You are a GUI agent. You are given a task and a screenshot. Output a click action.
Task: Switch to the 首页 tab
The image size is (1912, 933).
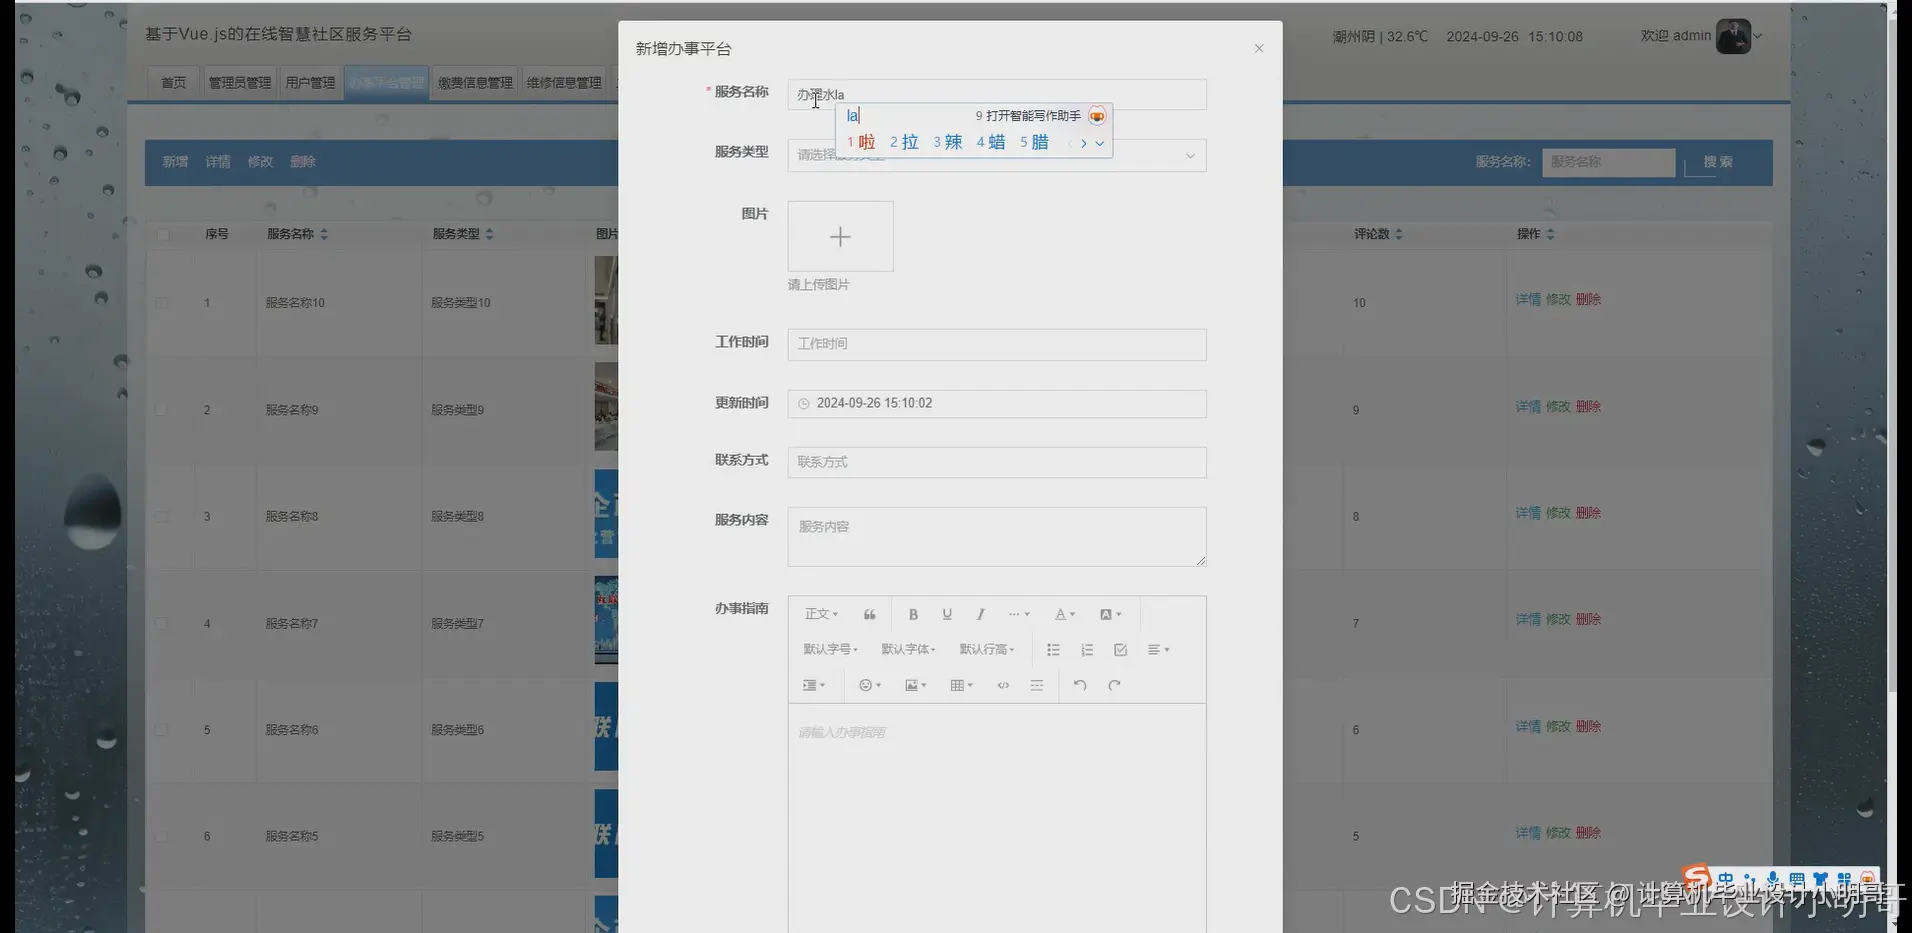coord(172,82)
